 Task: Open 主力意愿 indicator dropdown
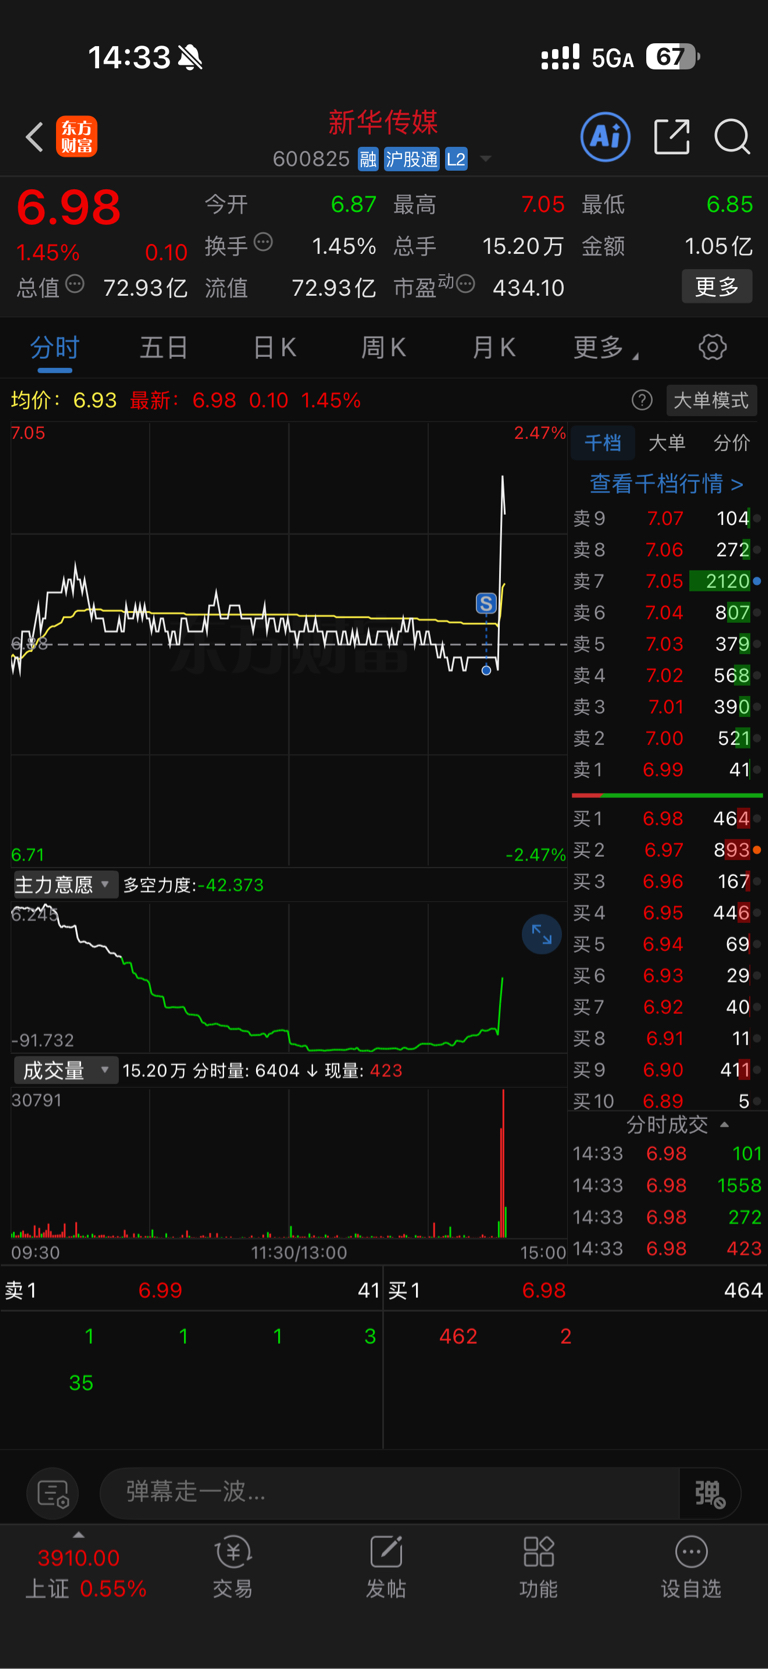coord(65,885)
